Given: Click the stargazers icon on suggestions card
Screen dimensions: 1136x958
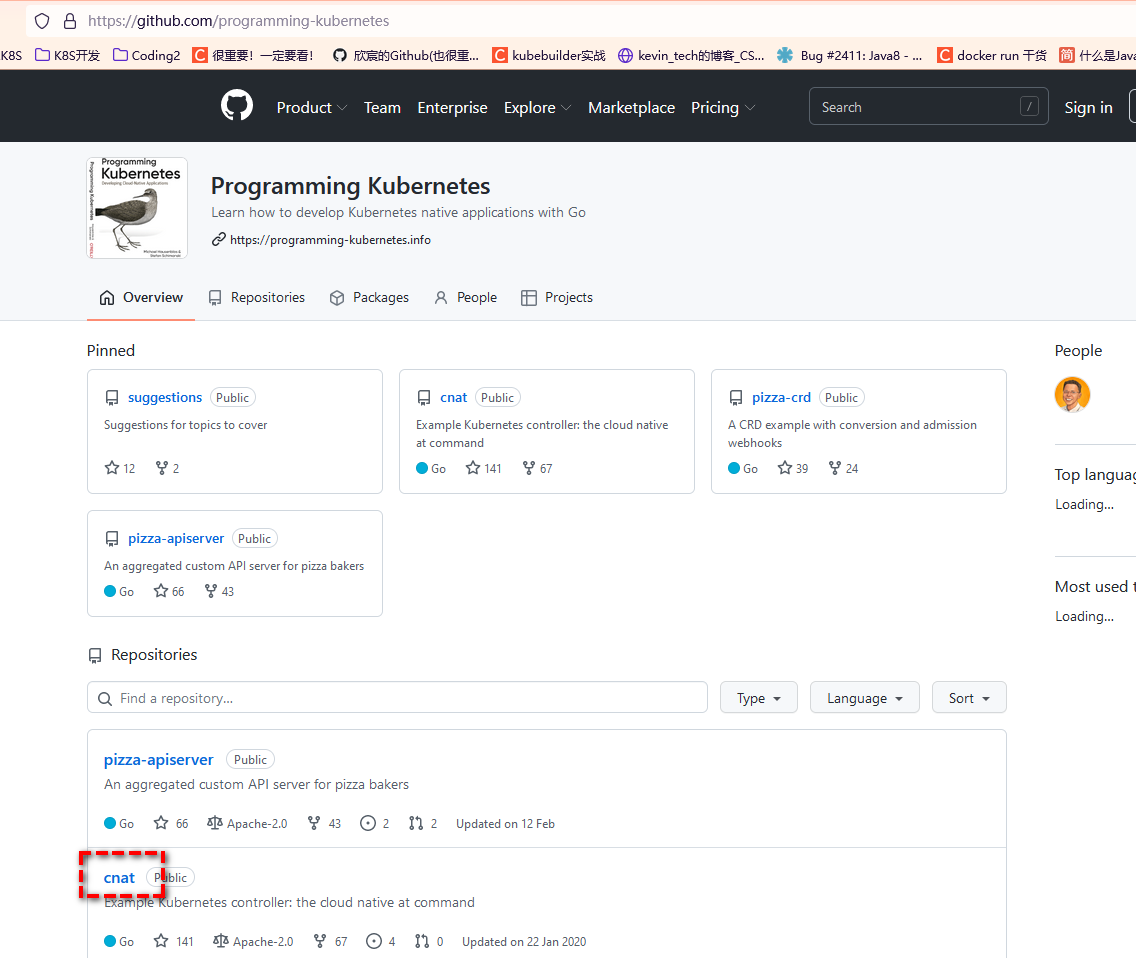Looking at the screenshot, I should 112,468.
